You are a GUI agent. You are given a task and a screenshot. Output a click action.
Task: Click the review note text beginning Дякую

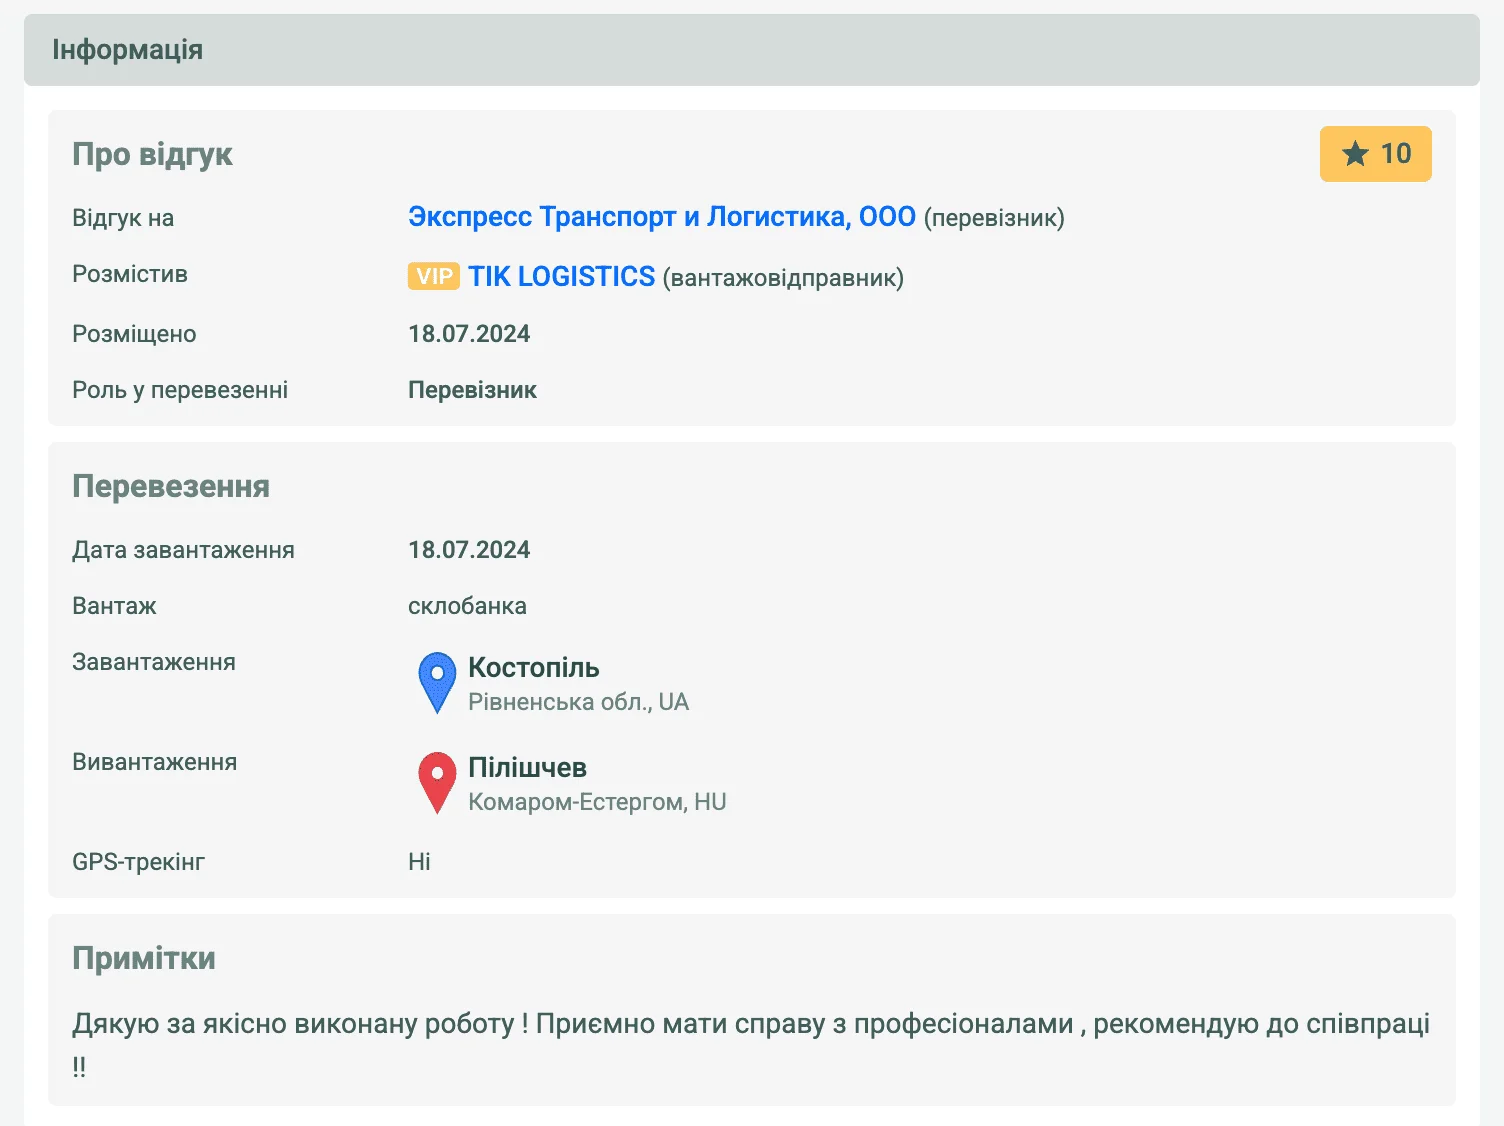pos(750,1024)
